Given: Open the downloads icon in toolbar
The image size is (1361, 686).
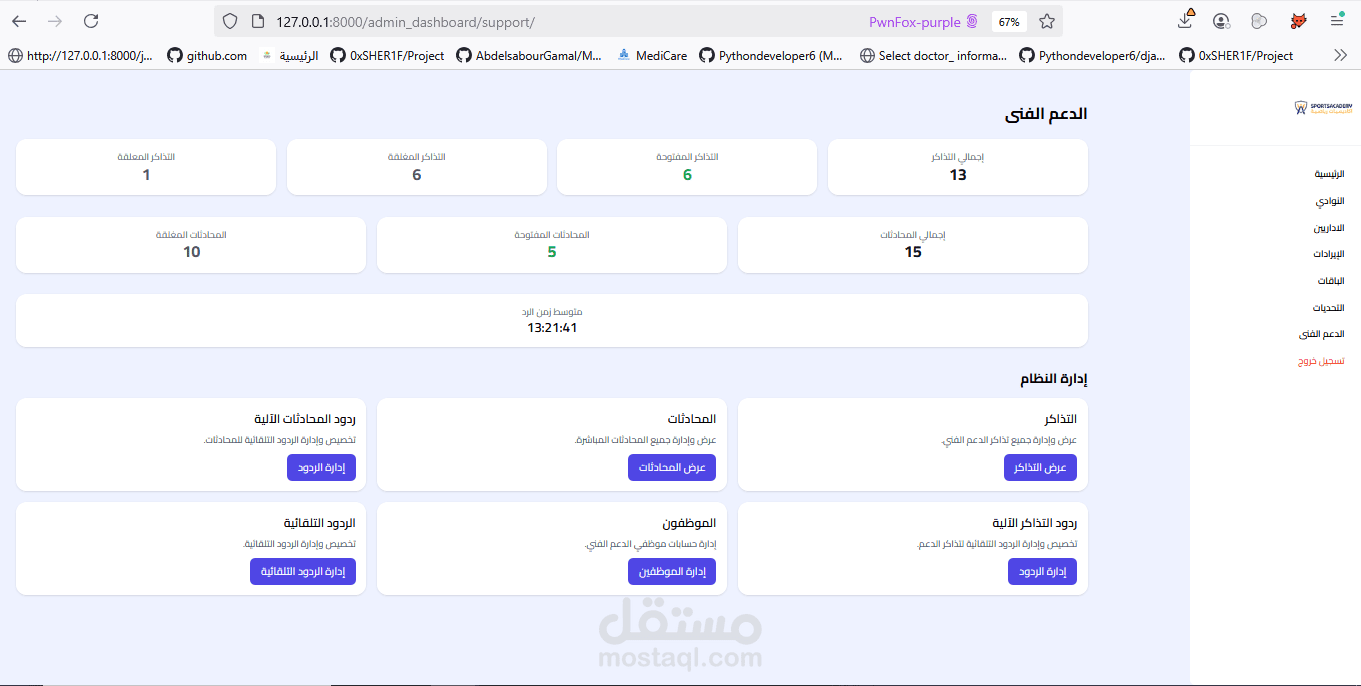Looking at the screenshot, I should point(1186,20).
